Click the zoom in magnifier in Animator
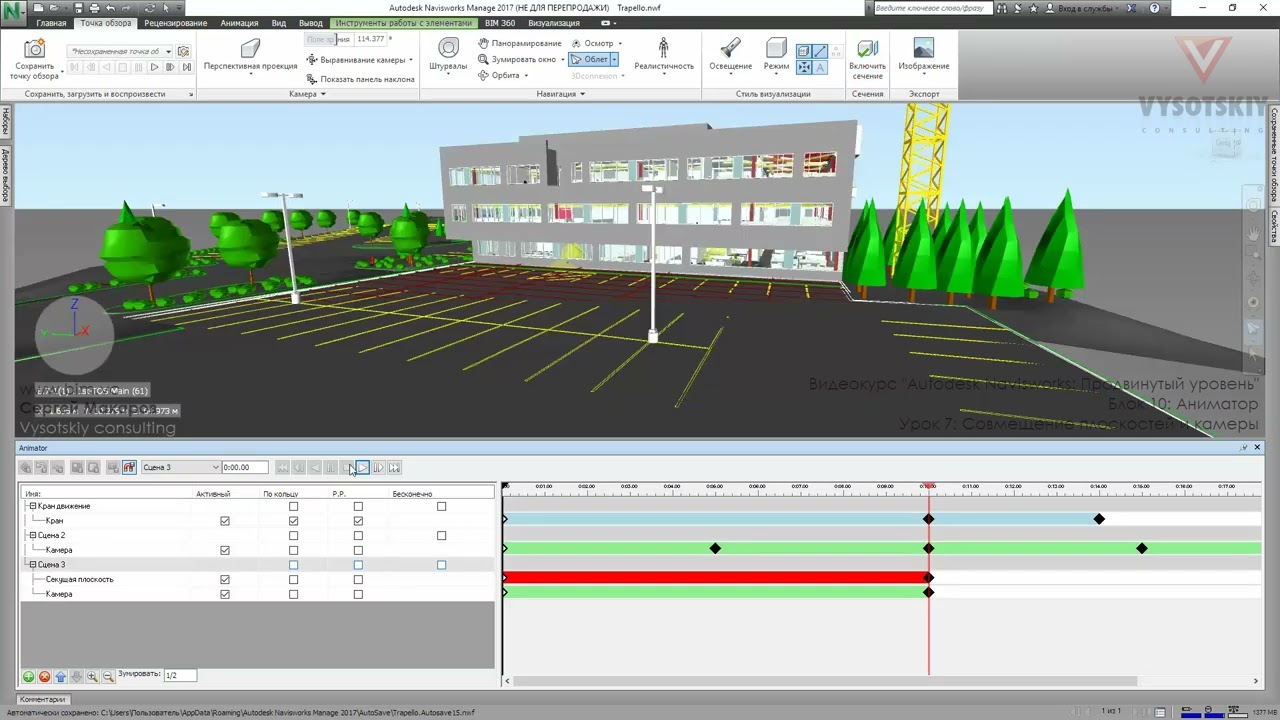The height and width of the screenshot is (720, 1280). pyautogui.click(x=92, y=677)
